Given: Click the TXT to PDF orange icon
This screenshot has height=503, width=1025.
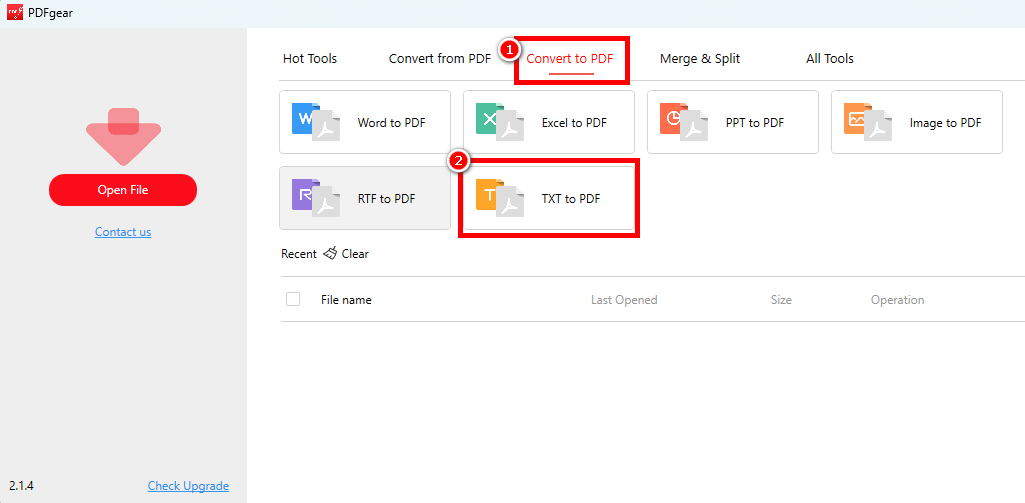Looking at the screenshot, I should click(x=500, y=198).
